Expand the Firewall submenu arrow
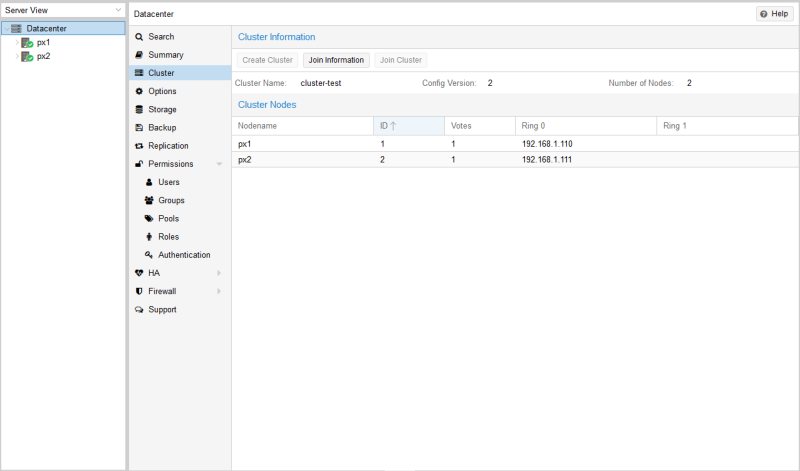800x471 pixels. 219,291
